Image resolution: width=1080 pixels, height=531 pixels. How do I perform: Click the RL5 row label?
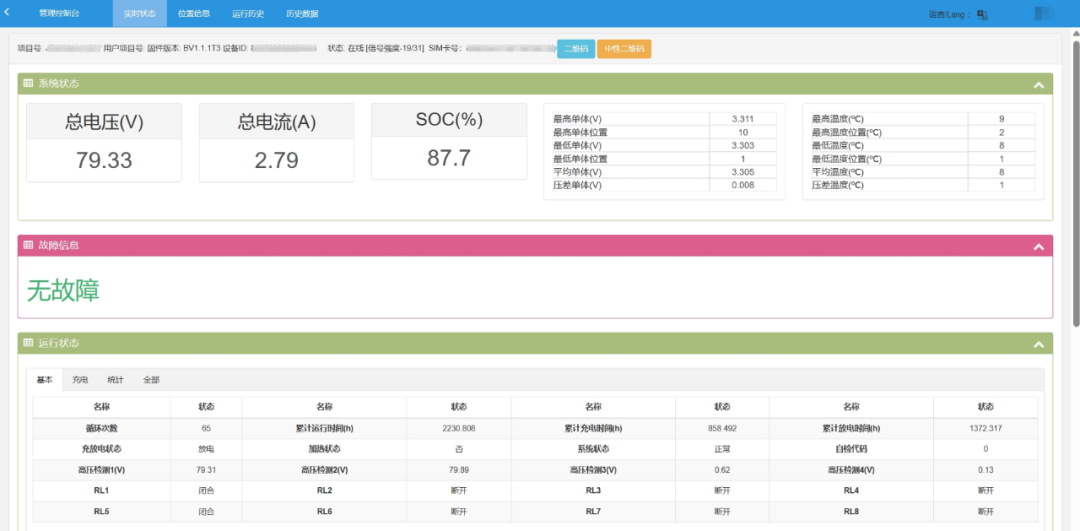coord(101,512)
